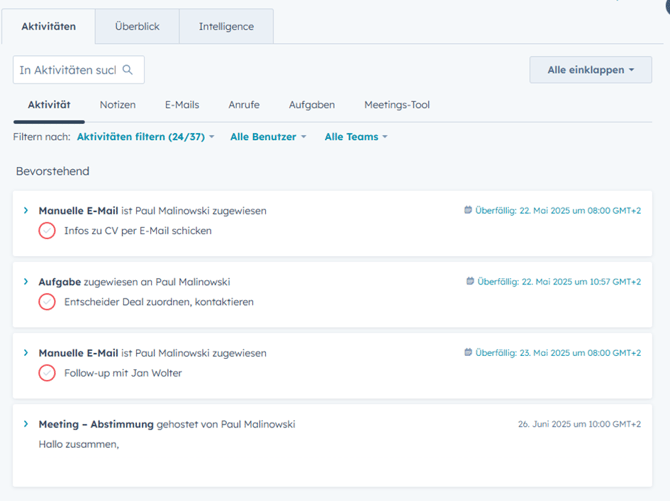Open the 'Alle einklappen' dropdown

590,70
